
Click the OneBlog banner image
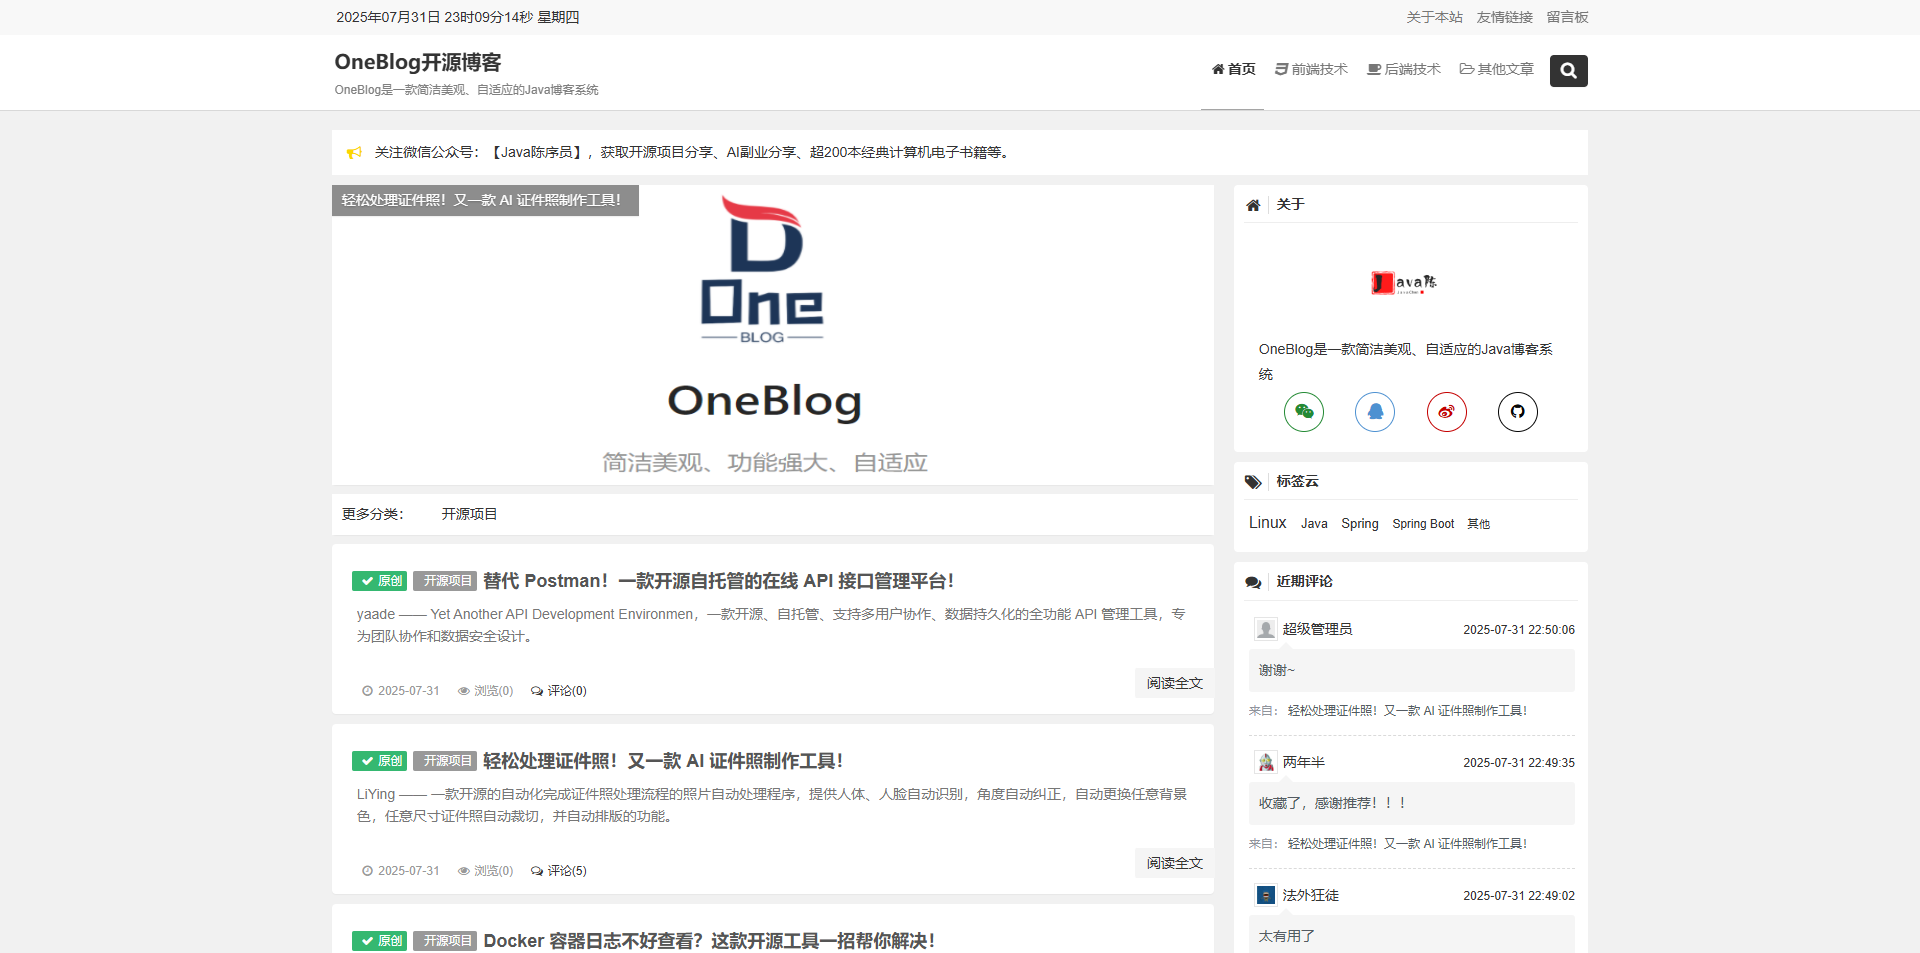(773, 335)
